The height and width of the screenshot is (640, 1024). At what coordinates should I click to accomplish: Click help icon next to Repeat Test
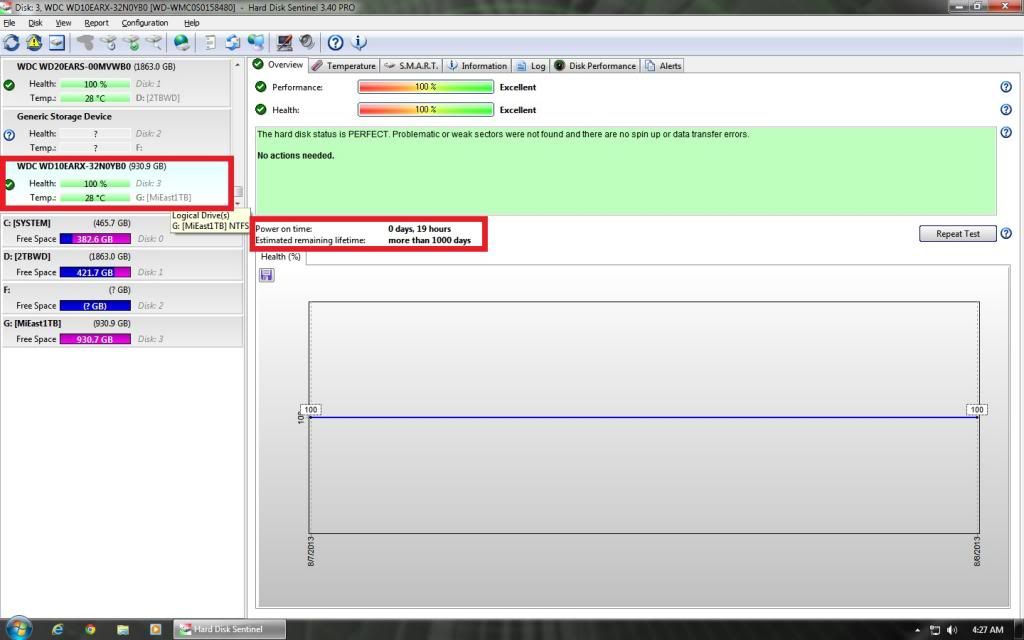pyautogui.click(x=1006, y=234)
